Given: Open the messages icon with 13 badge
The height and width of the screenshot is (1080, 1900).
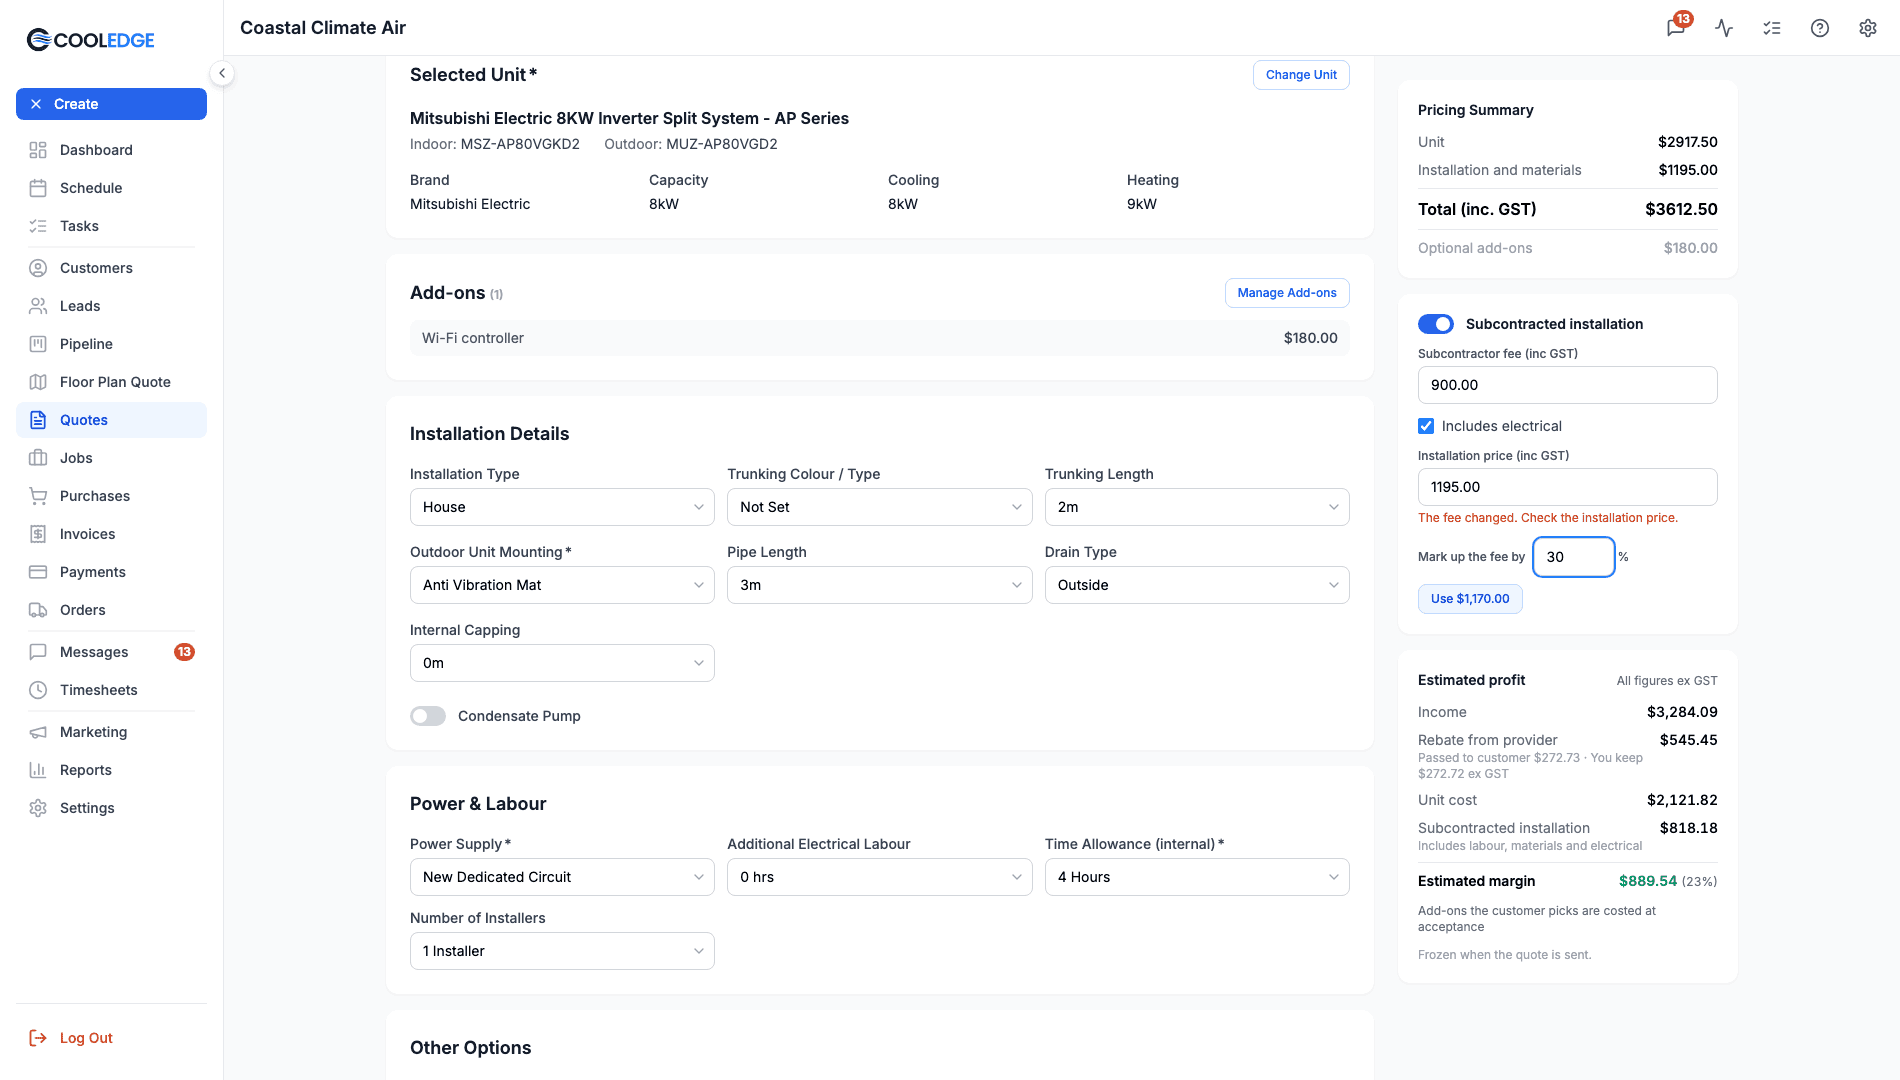Looking at the screenshot, I should (1677, 27).
